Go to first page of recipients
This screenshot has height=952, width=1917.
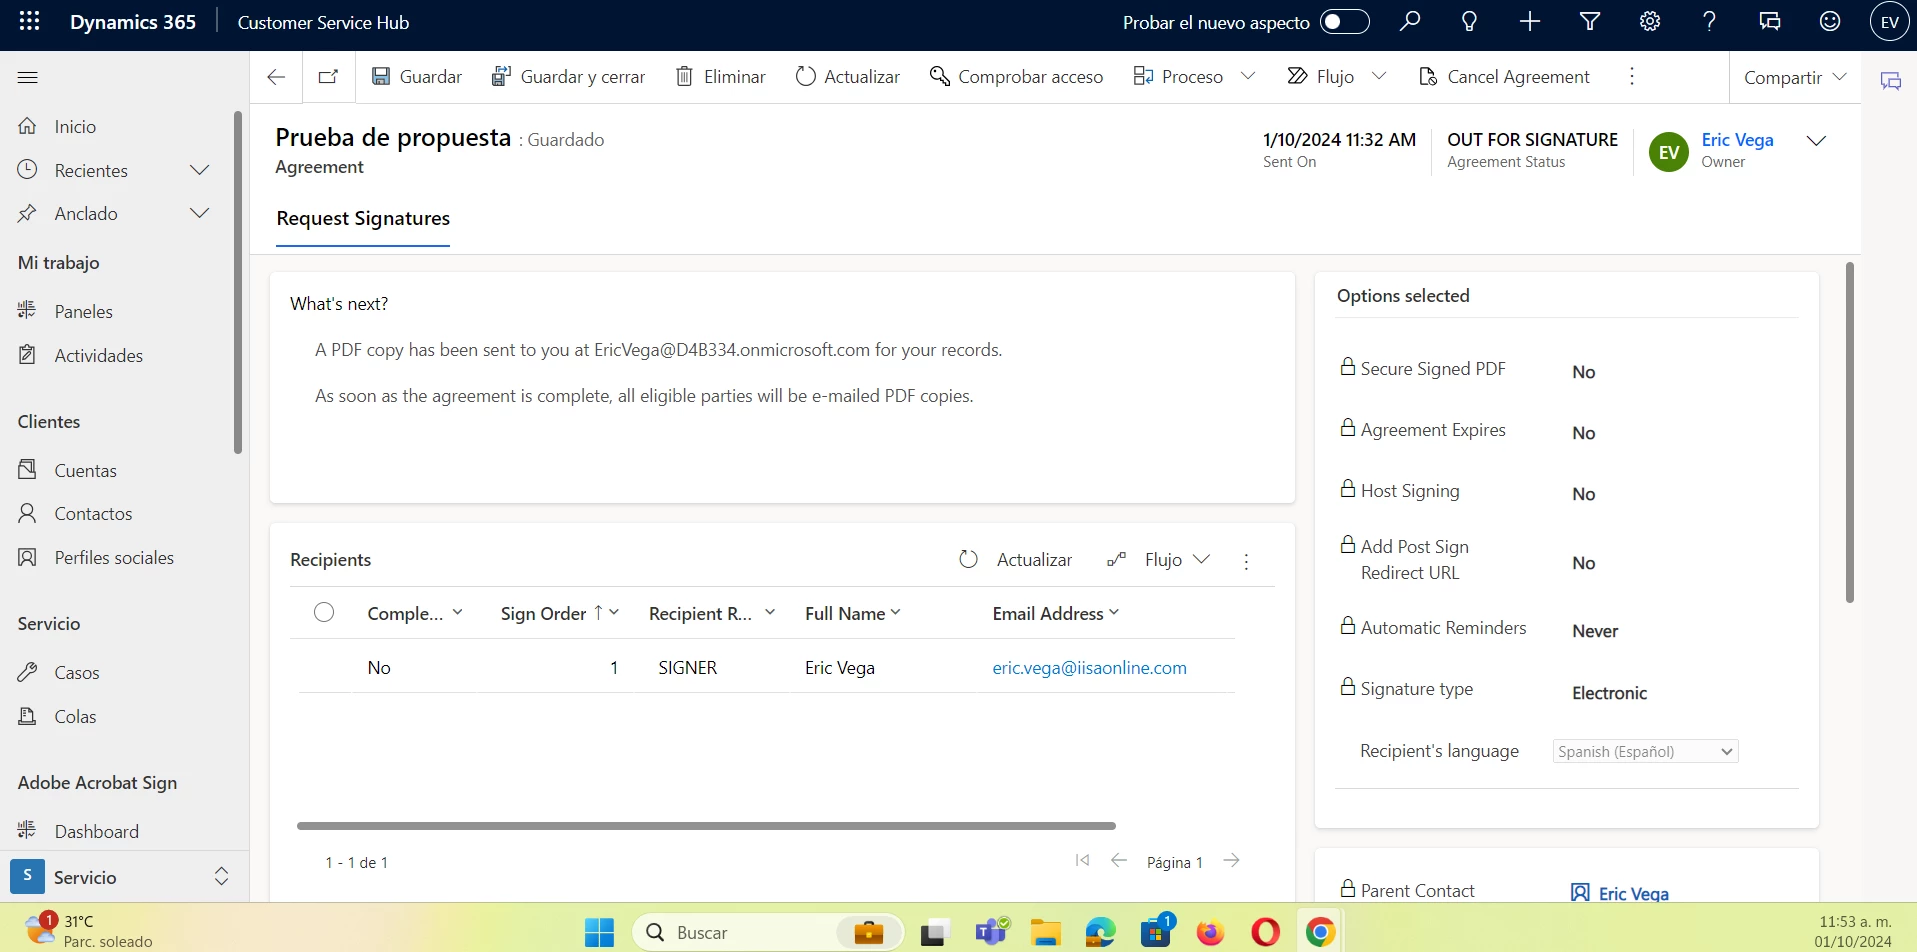click(x=1082, y=860)
